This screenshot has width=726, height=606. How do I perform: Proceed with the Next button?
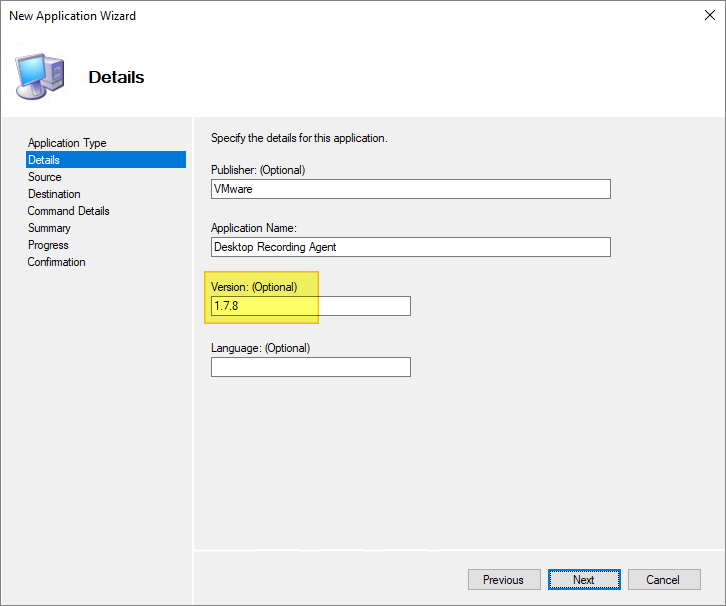tap(584, 580)
